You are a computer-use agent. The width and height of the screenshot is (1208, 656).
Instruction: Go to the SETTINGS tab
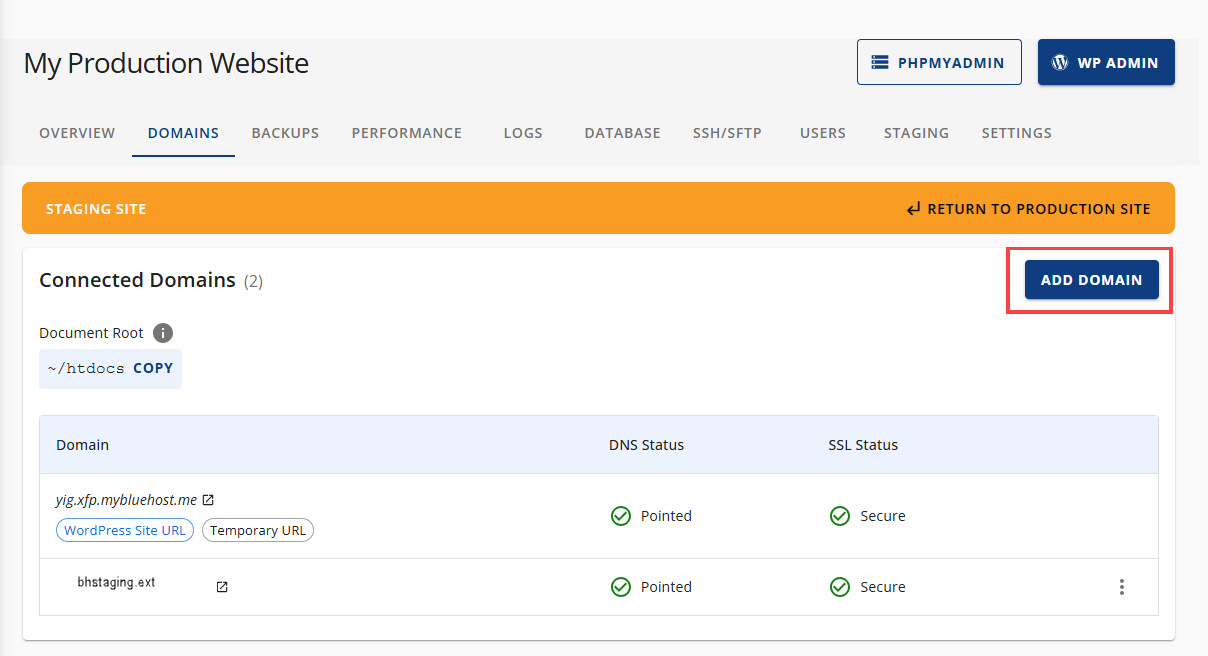coord(1016,133)
